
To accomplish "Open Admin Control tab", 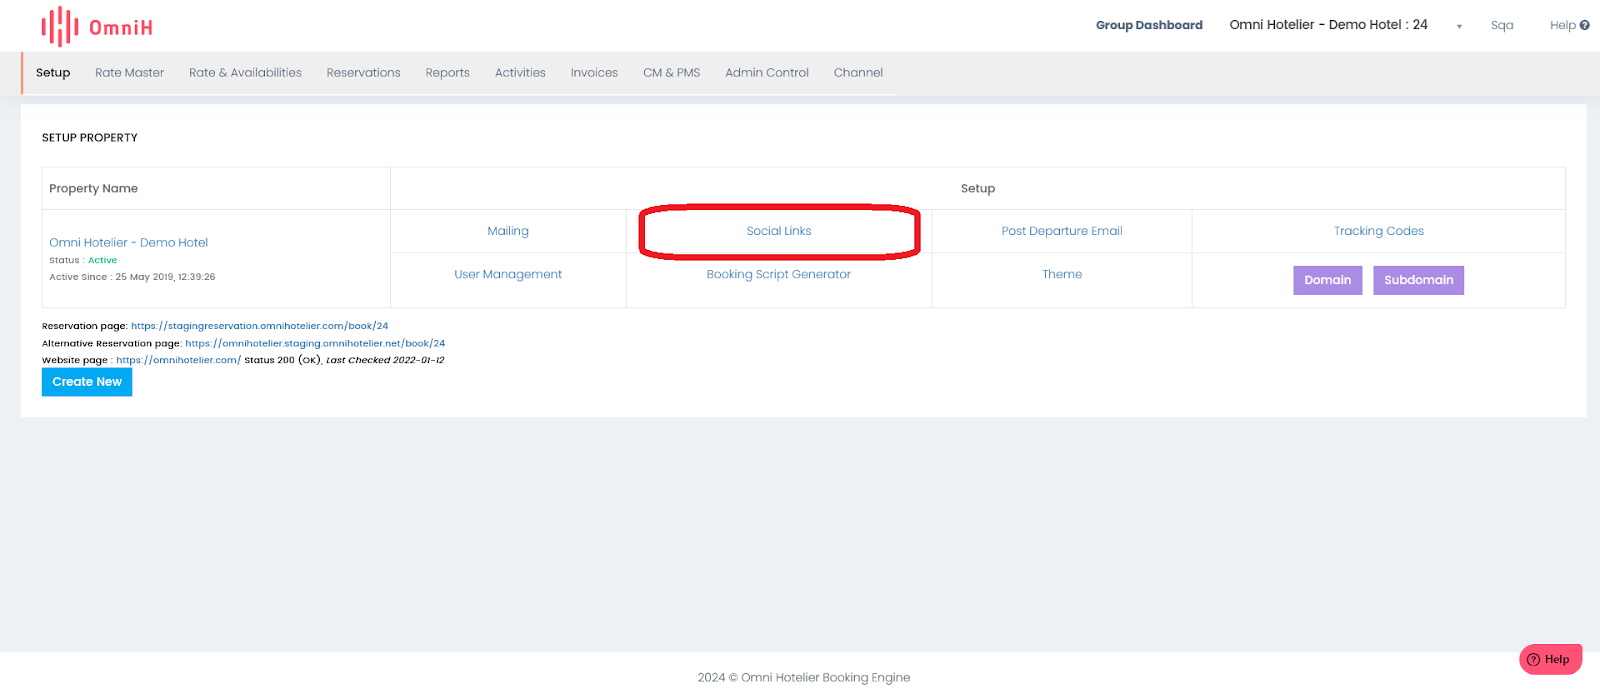I will coord(767,73).
